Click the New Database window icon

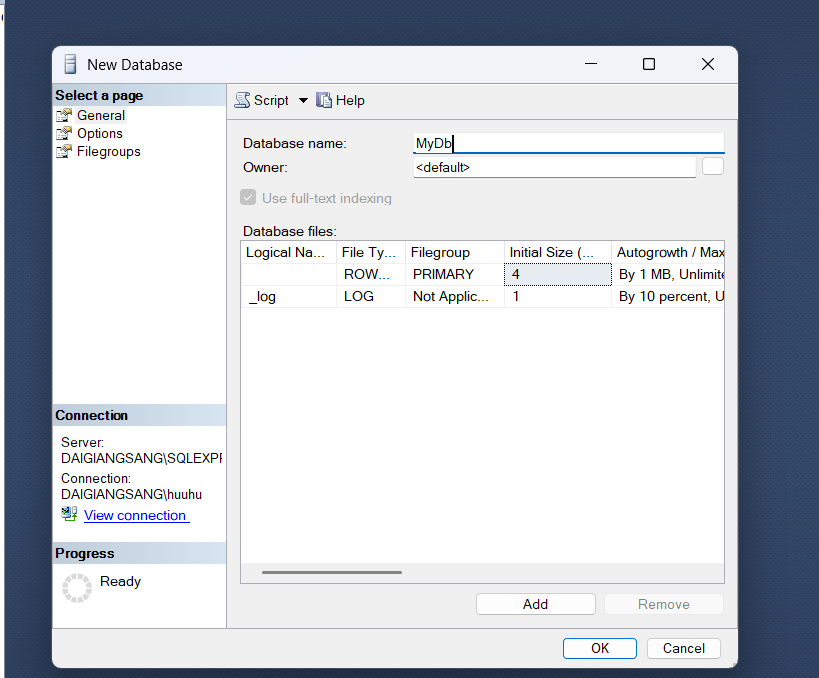[x=70, y=65]
